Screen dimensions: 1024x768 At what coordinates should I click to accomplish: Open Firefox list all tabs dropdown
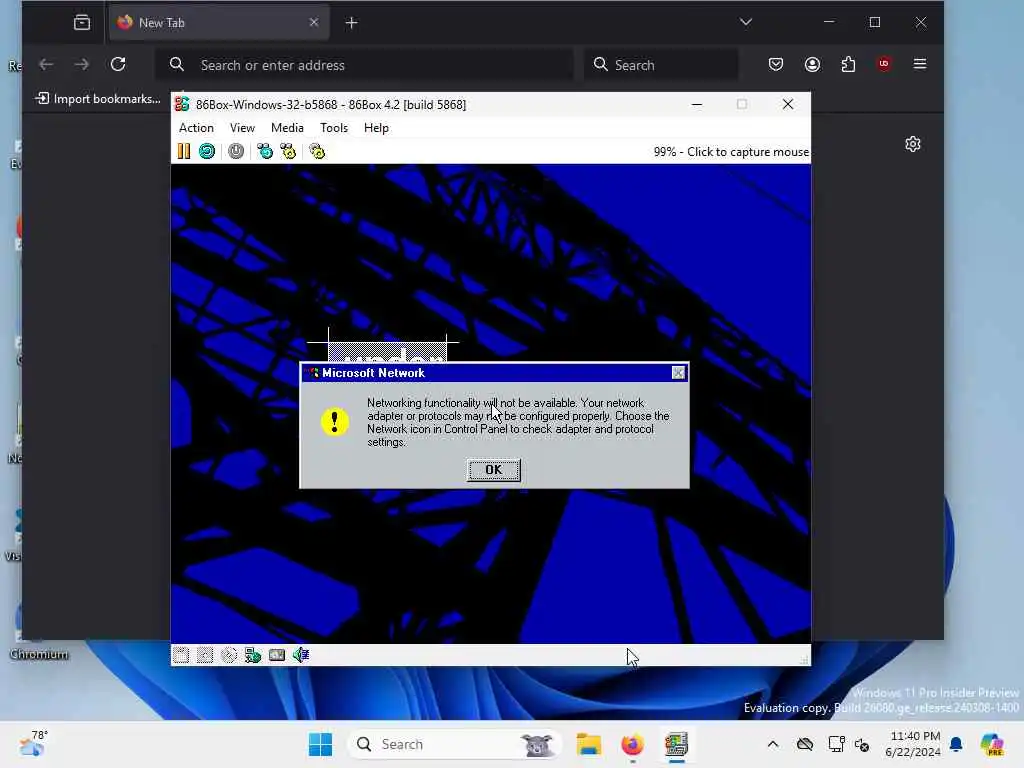746,22
